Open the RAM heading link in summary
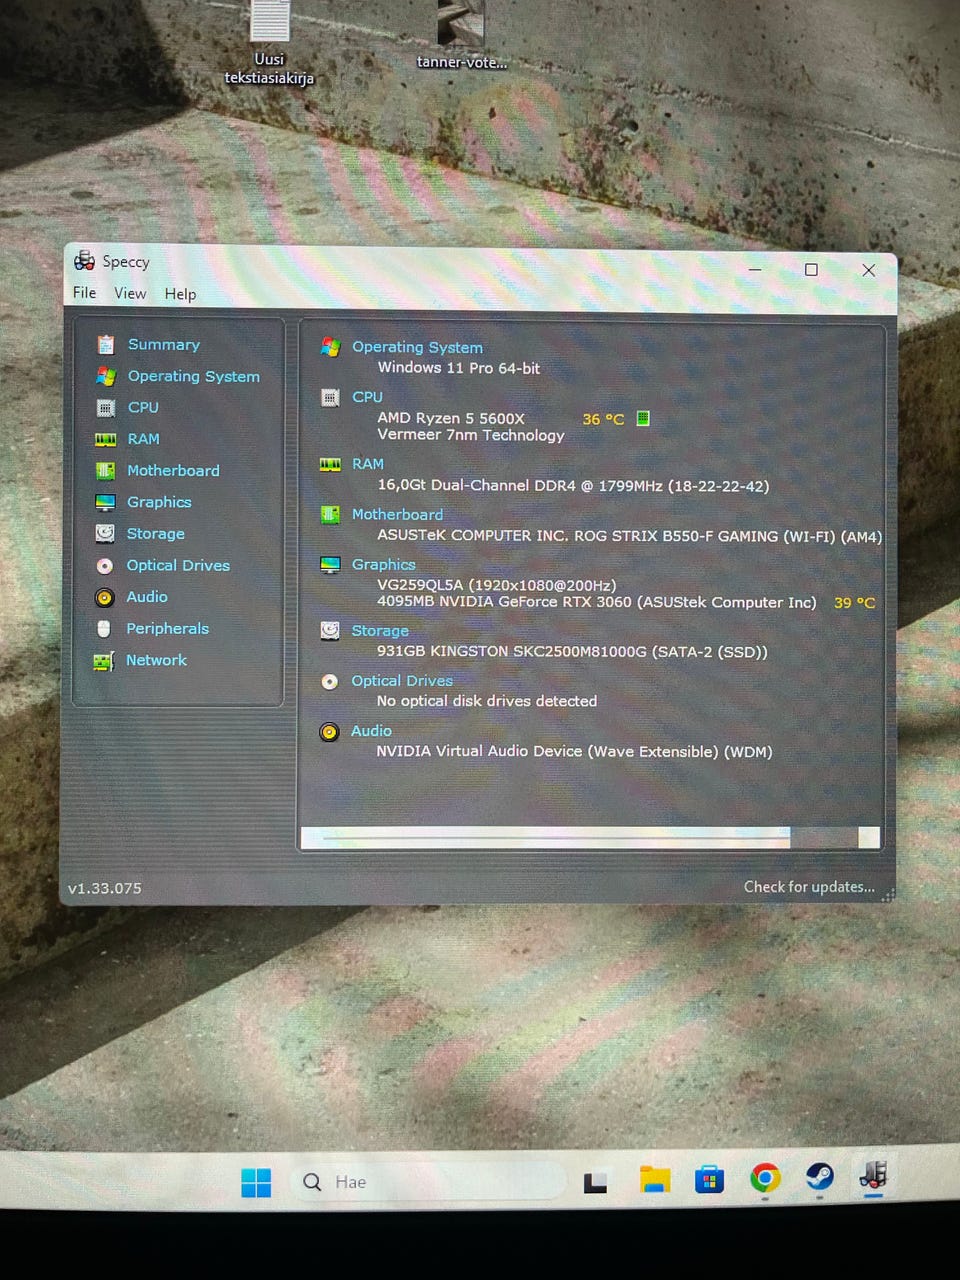 pyautogui.click(x=367, y=464)
